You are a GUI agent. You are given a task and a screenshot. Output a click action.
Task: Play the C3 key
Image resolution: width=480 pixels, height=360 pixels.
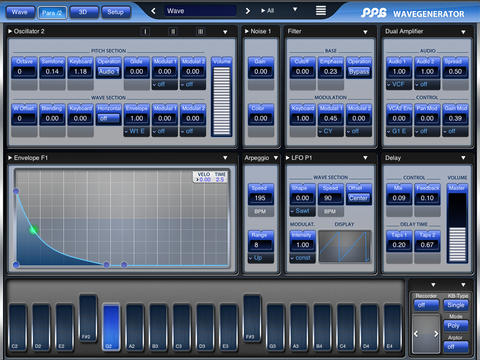click(x=181, y=327)
